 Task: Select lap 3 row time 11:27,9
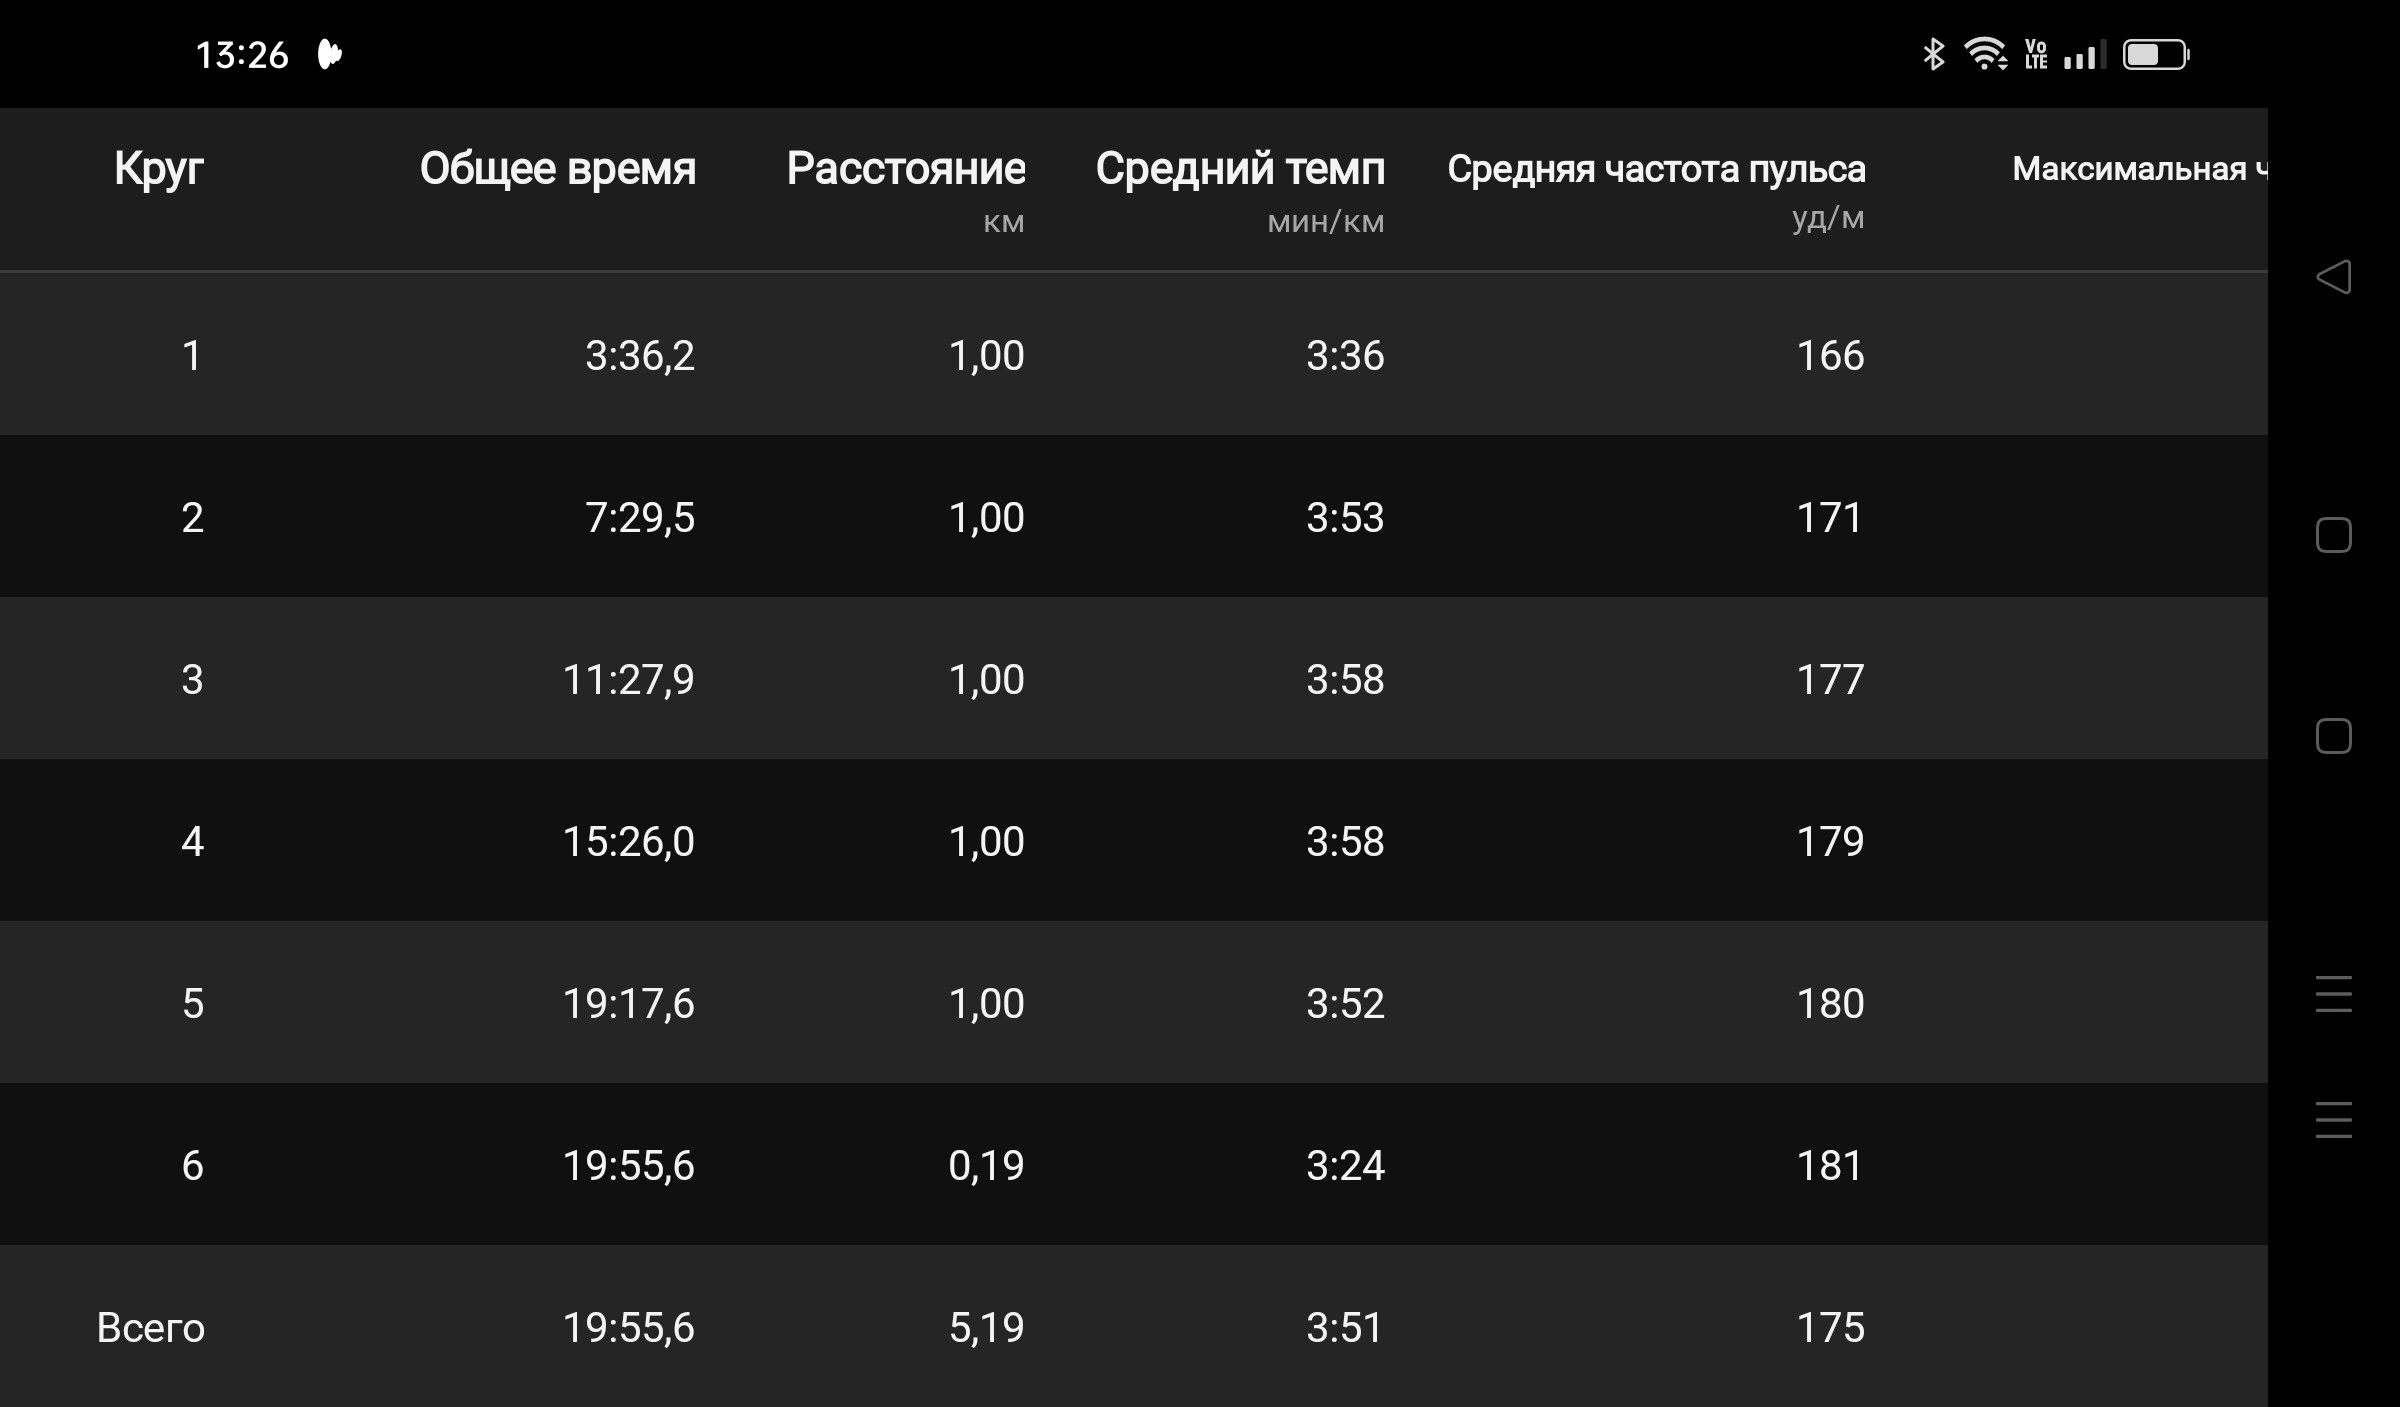[629, 680]
